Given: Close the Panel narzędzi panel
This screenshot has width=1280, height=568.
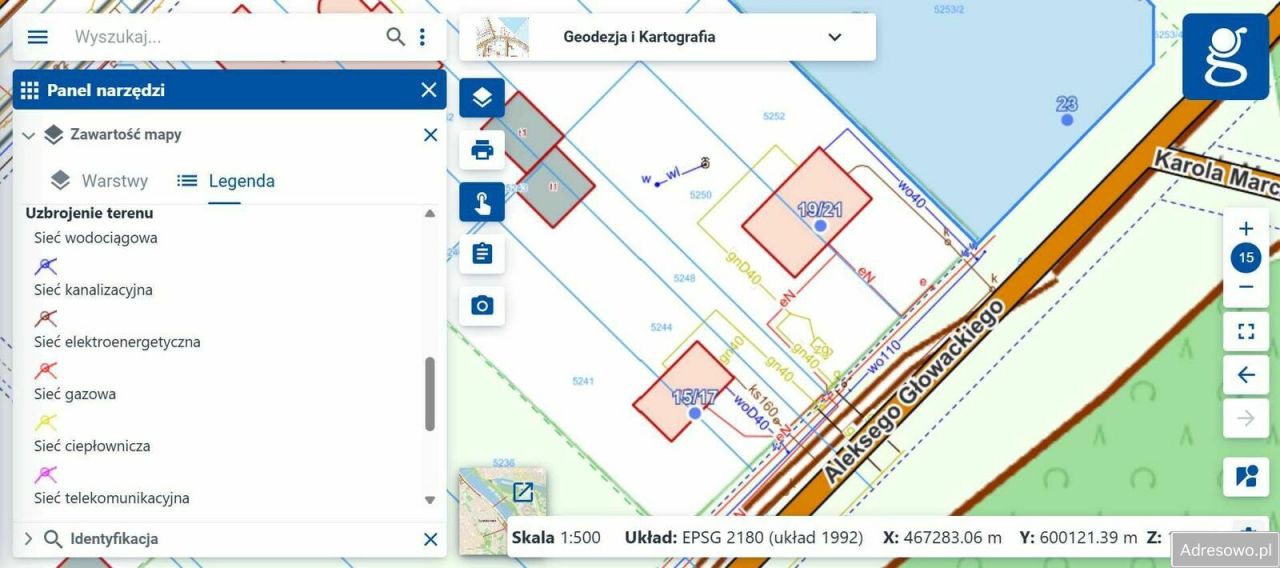Looking at the screenshot, I should point(429,90).
